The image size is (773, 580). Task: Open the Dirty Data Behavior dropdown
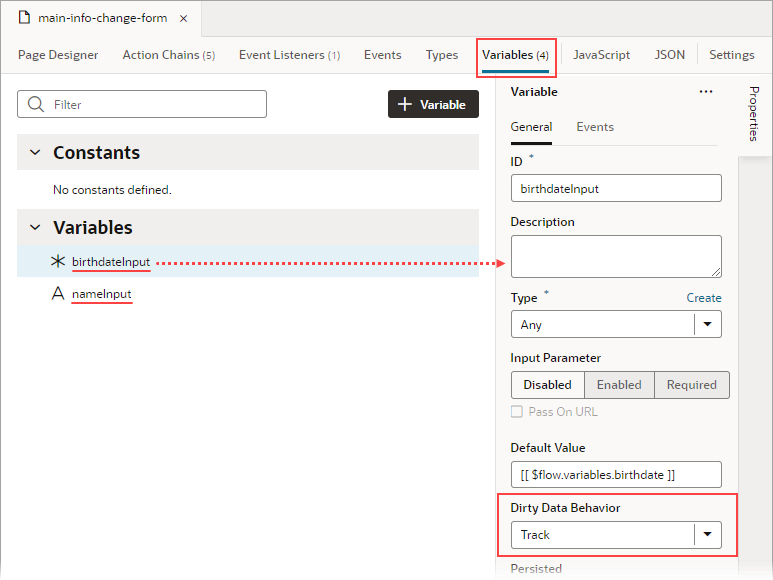click(616, 535)
